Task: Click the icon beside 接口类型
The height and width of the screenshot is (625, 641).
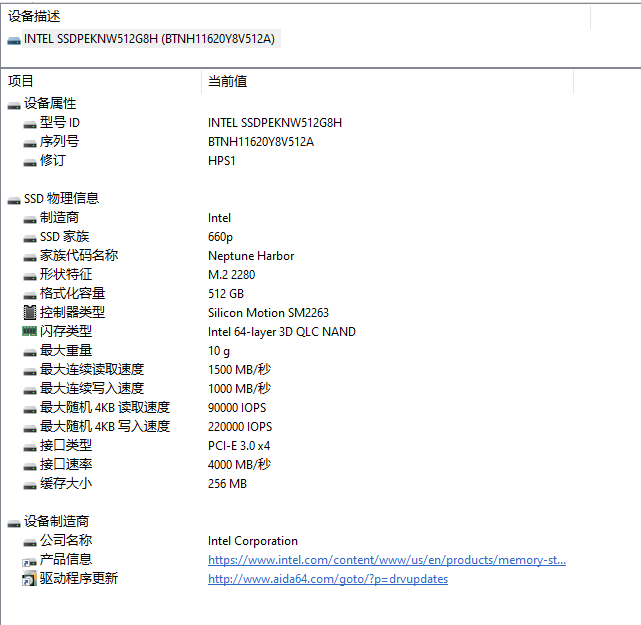Action: tap(30, 448)
